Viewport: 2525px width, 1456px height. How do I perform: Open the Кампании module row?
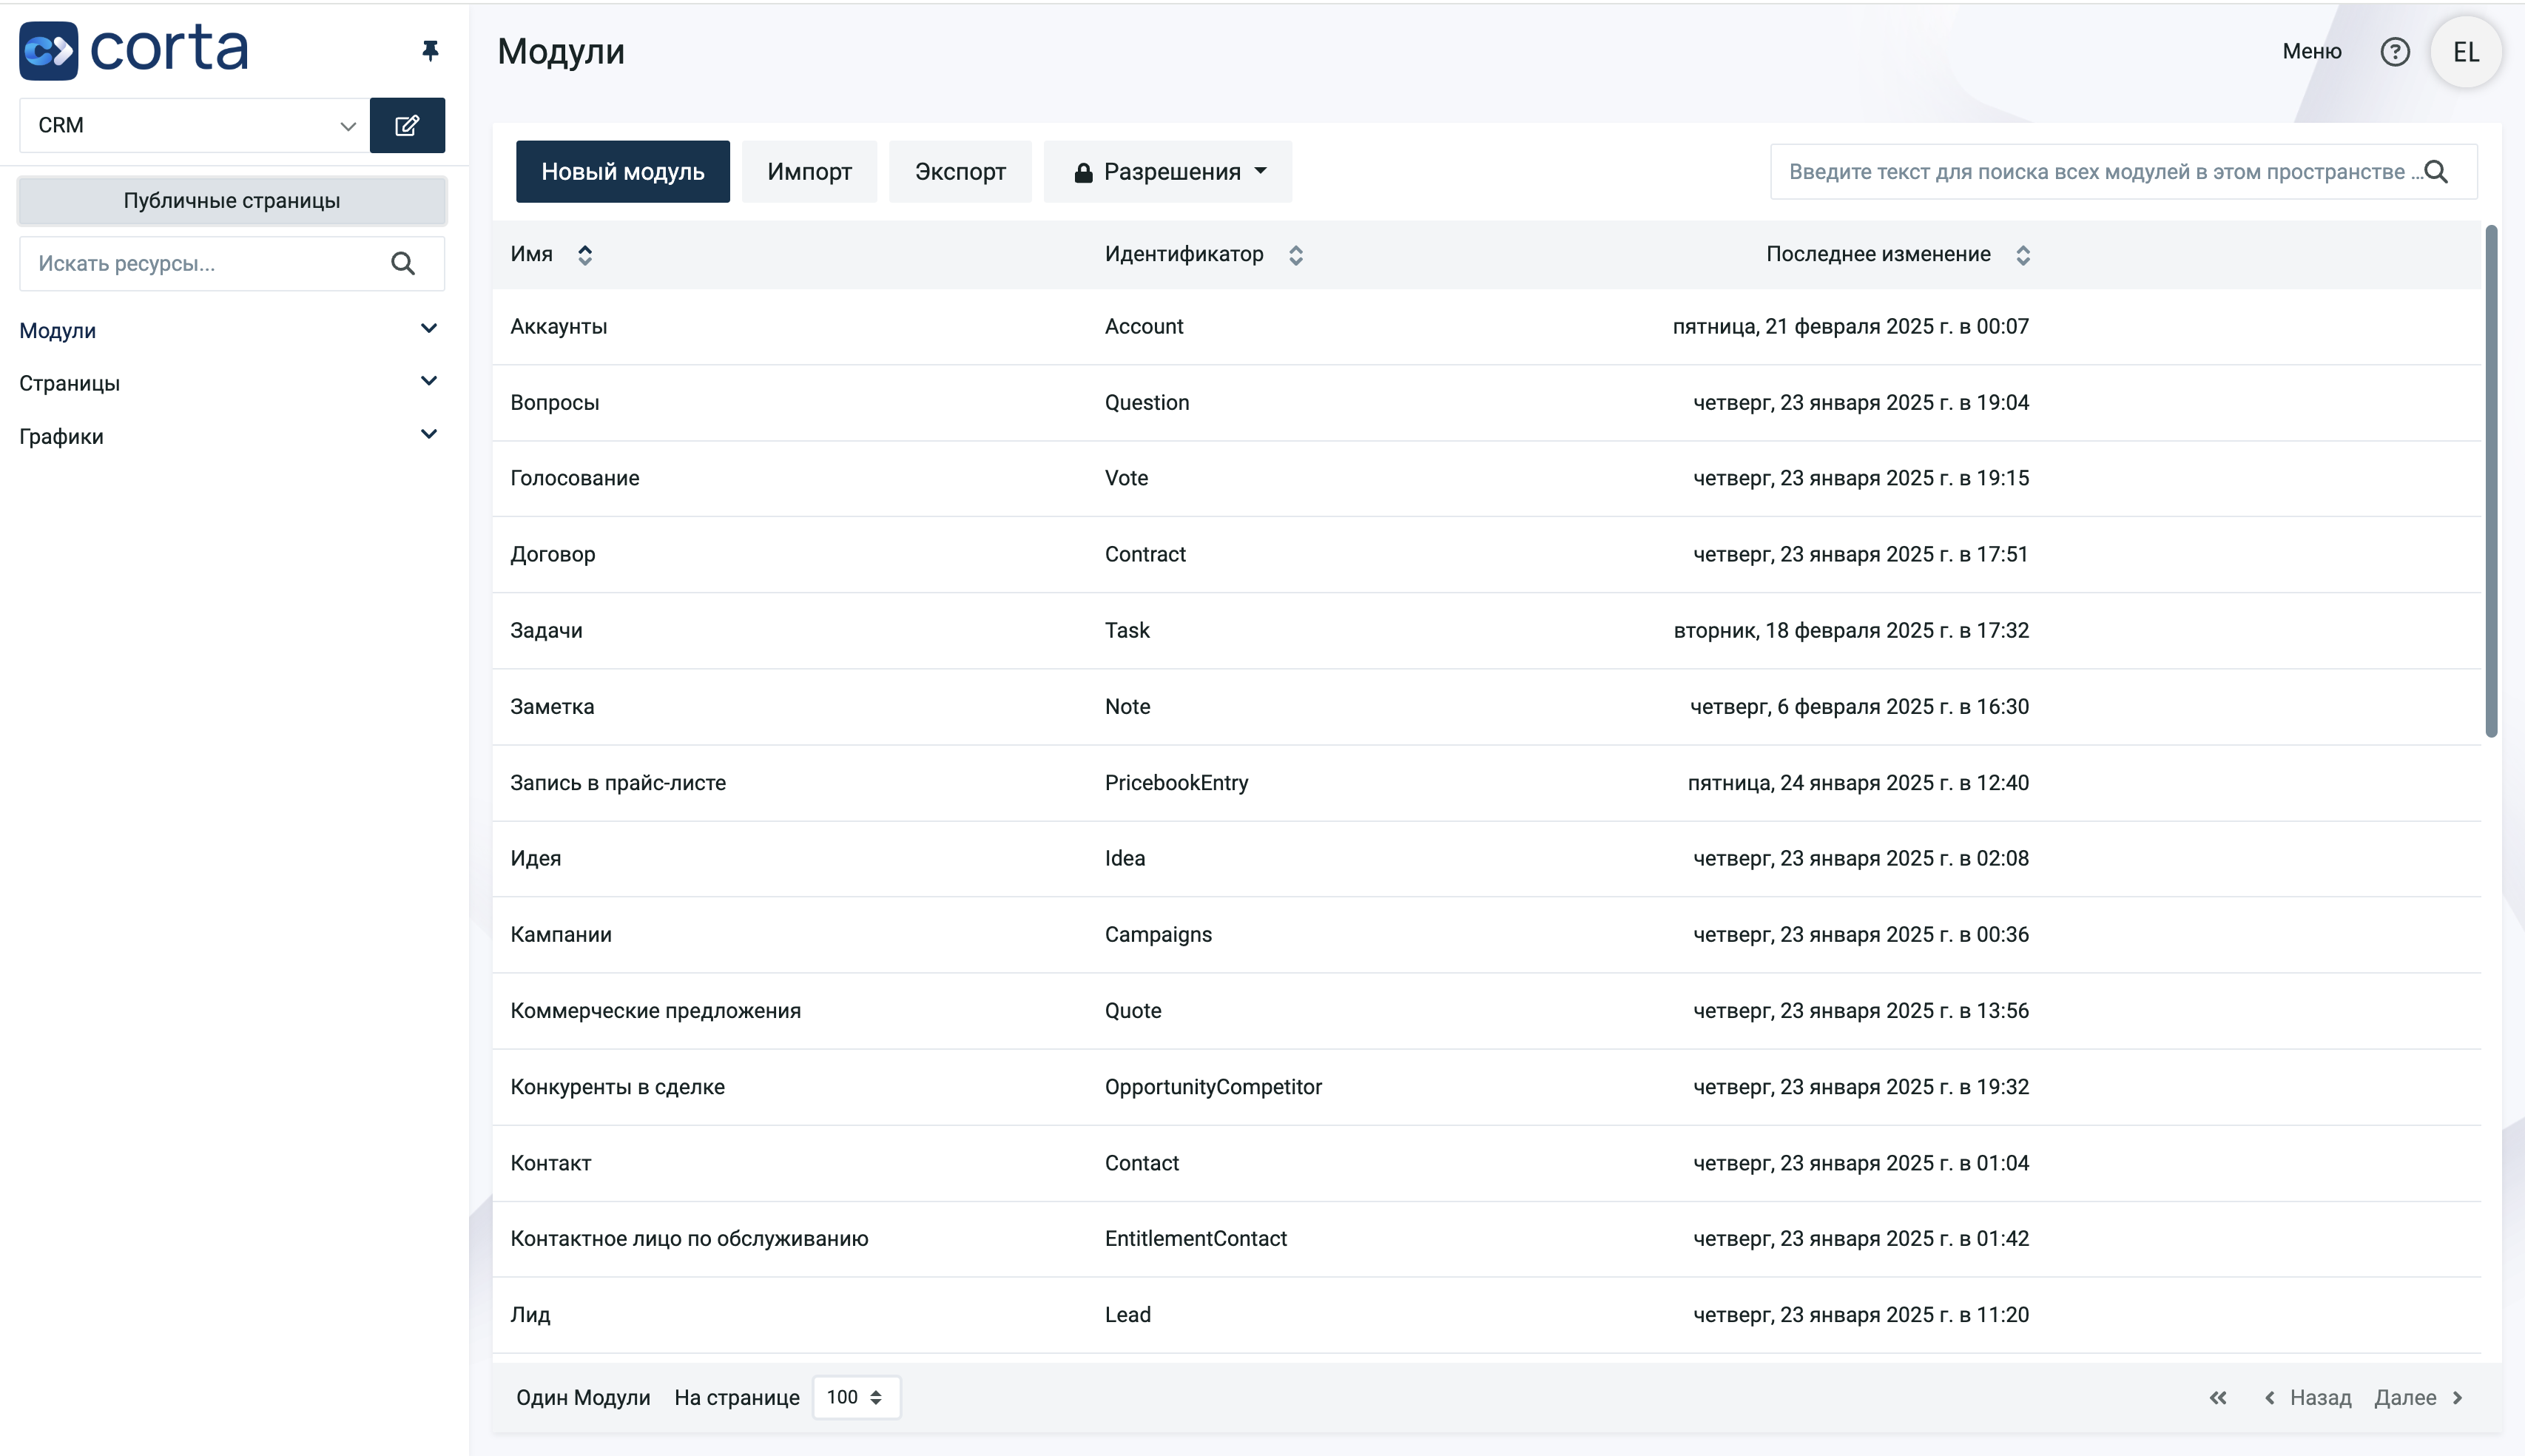pyautogui.click(x=1486, y=935)
